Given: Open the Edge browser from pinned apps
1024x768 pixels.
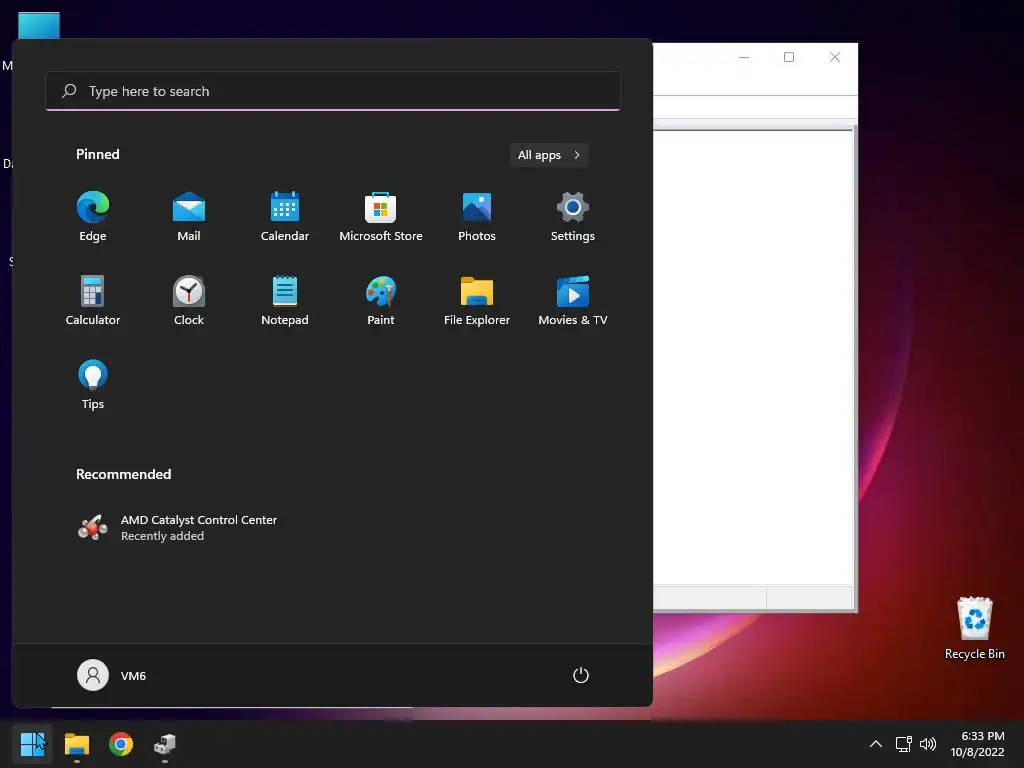Looking at the screenshot, I should tap(93, 217).
